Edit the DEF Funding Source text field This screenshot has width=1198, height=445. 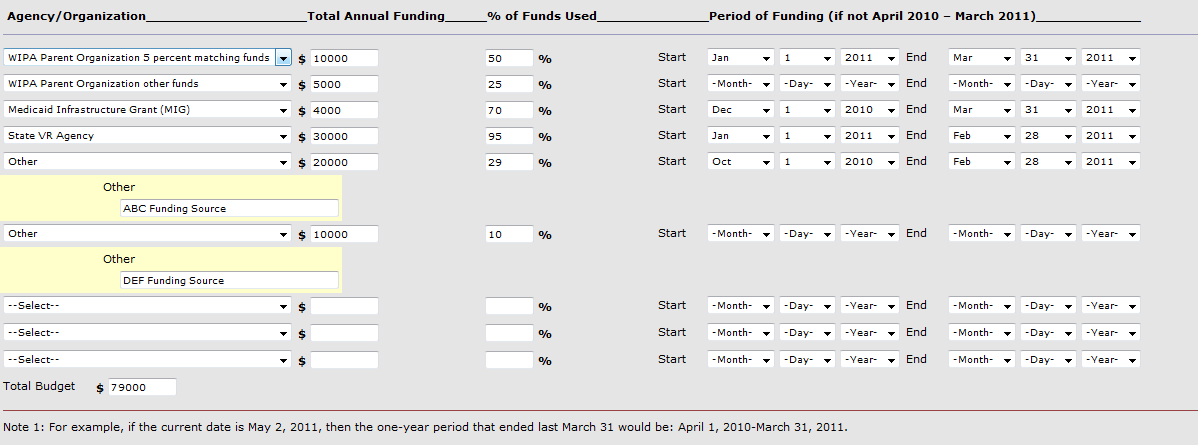(229, 281)
